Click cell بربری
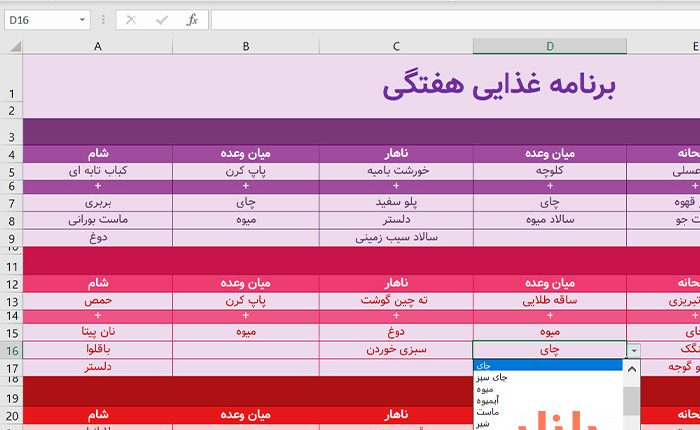The image size is (700, 430). [98, 203]
